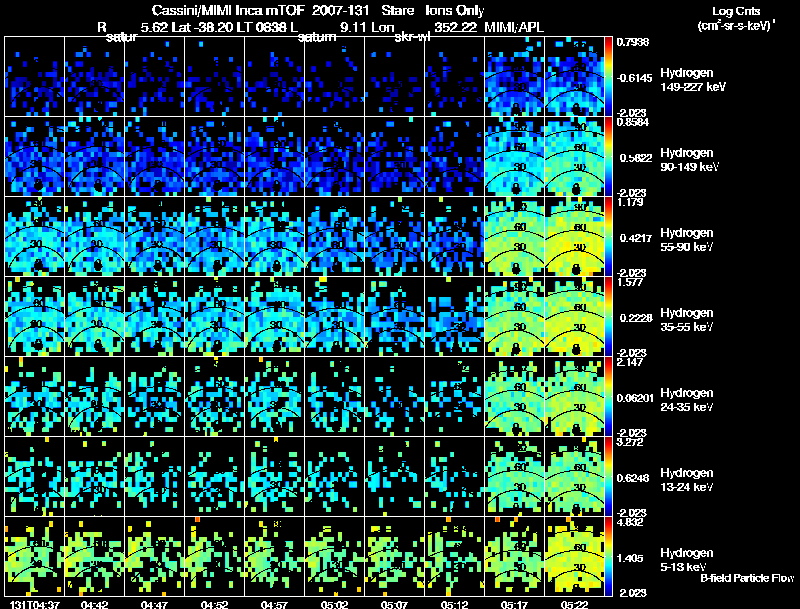Select the 149-227 keV panel at 05:17
Image resolution: width=800 pixels, height=609 pixels.
(514, 77)
